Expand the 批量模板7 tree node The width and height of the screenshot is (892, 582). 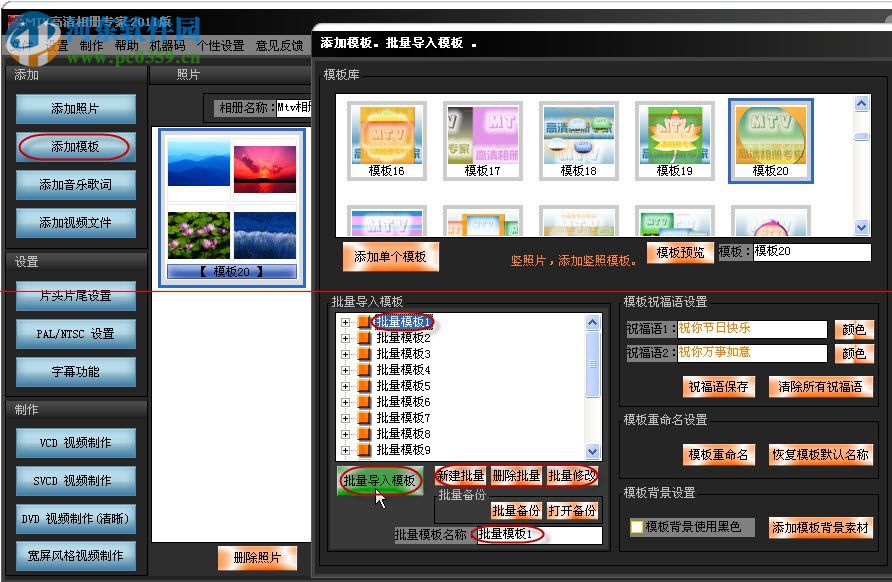click(345, 418)
